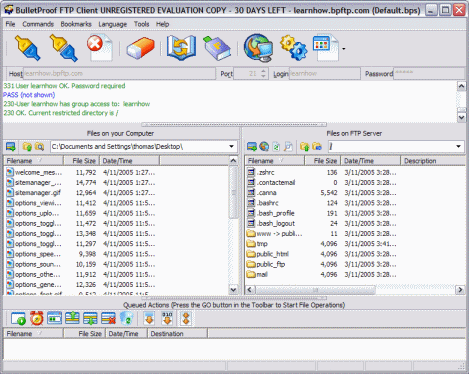Expand the local path dropdown for Desktop

coord(231,146)
